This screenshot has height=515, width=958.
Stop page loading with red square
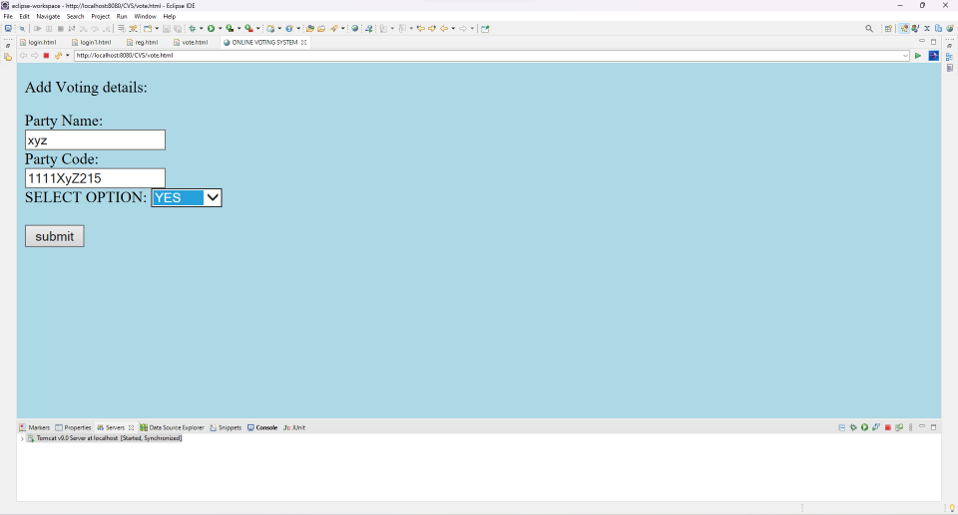click(x=46, y=56)
